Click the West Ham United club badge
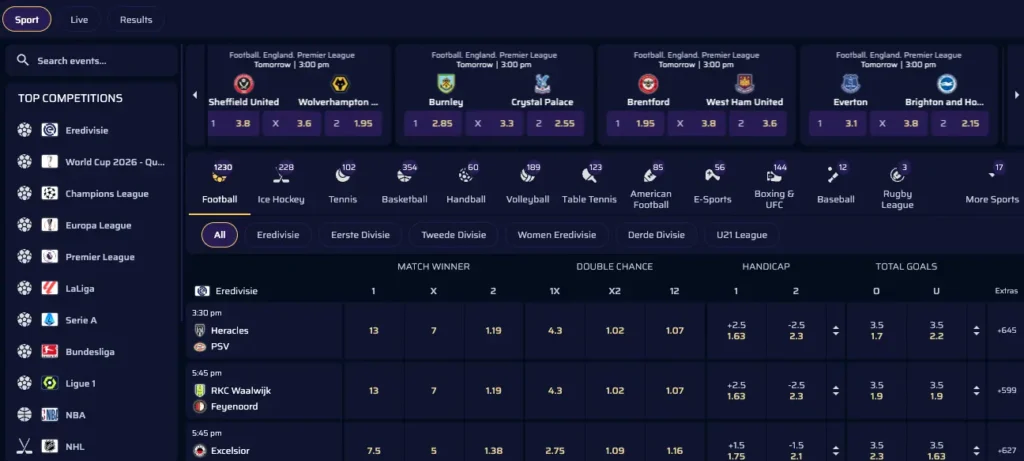 [x=744, y=84]
